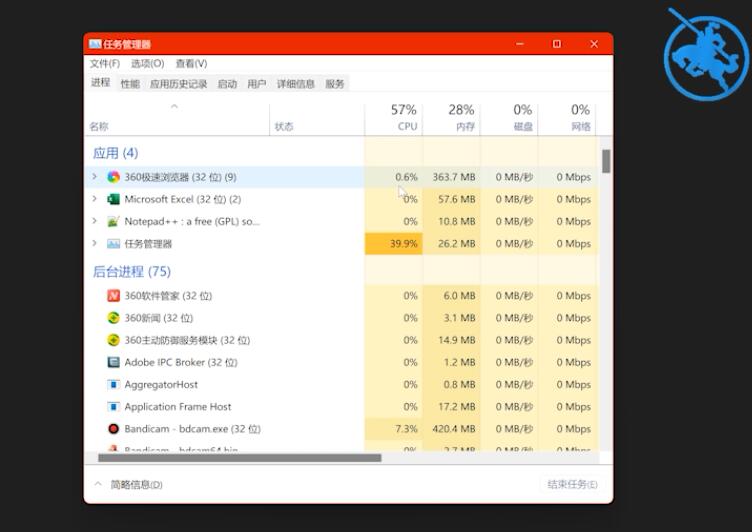This screenshot has width=752, height=532.
Task: Click the horizontal scrollbar thumb
Action: coord(240,458)
